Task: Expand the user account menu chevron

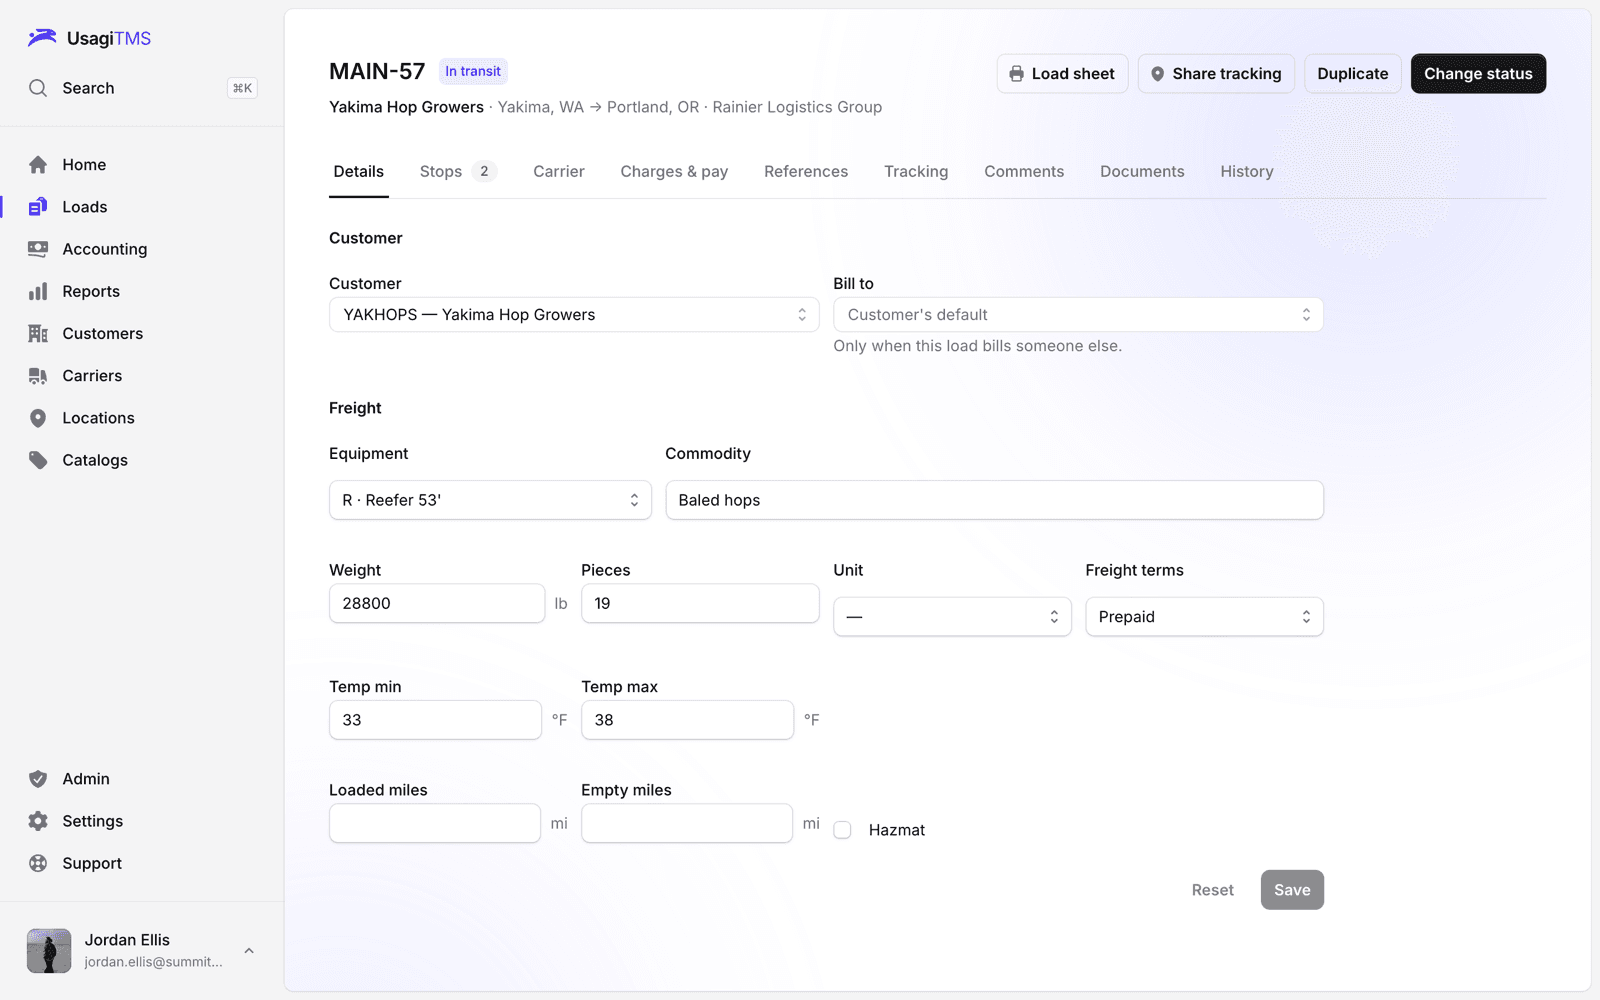Action: click(x=249, y=951)
